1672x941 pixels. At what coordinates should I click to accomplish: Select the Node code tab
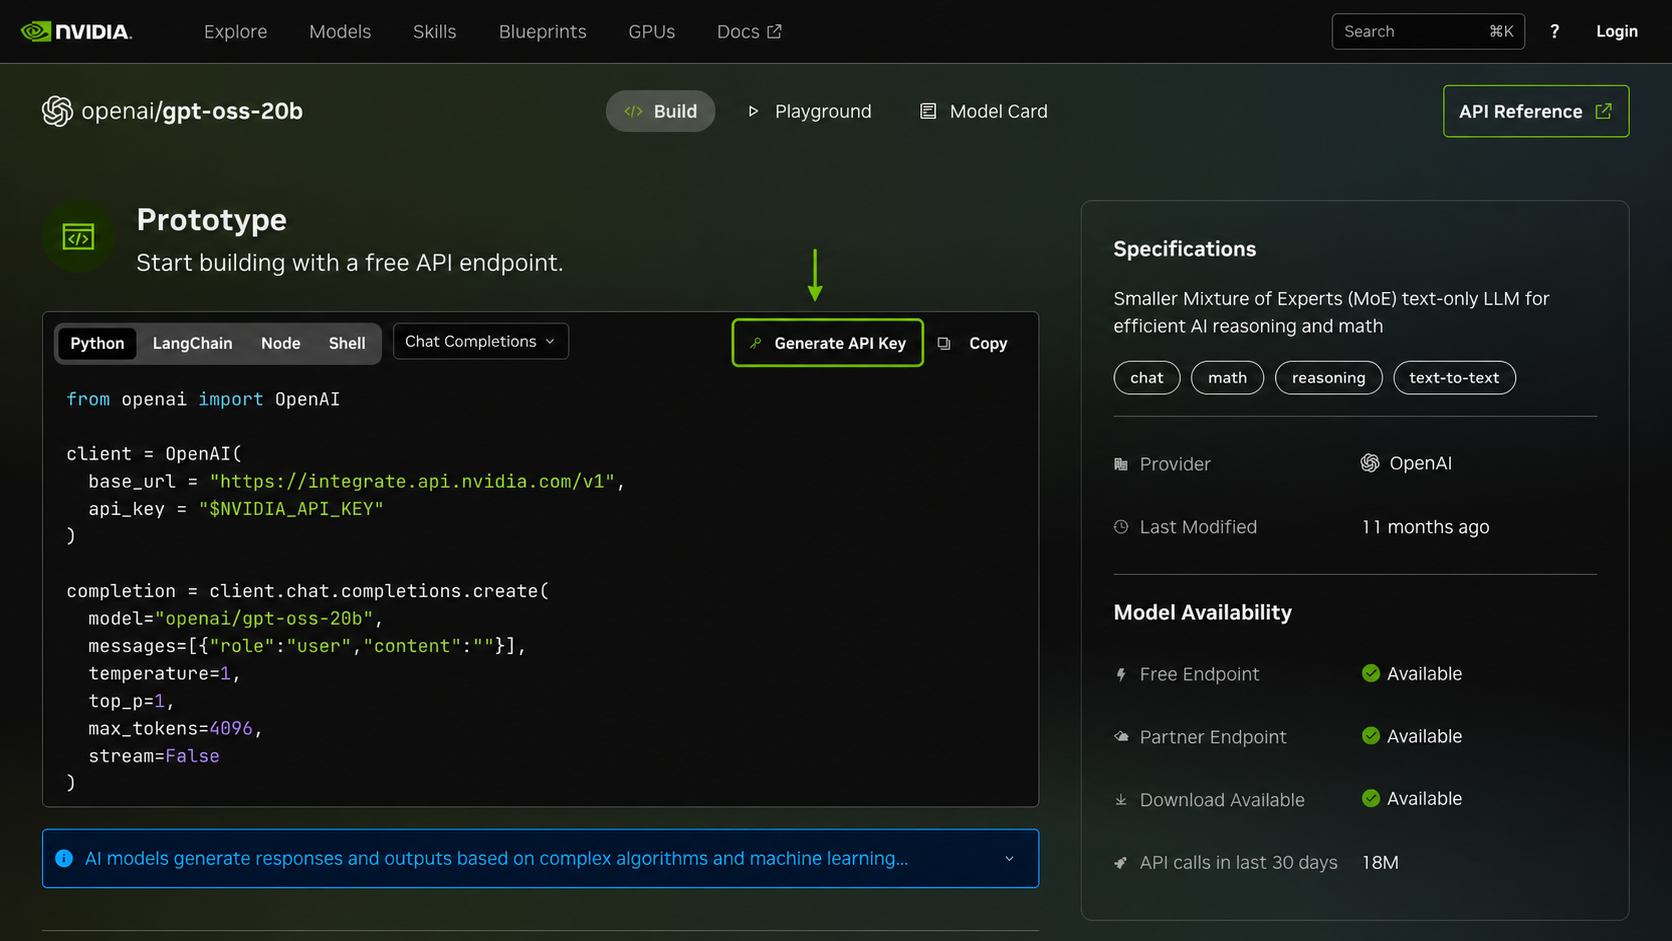click(x=281, y=343)
